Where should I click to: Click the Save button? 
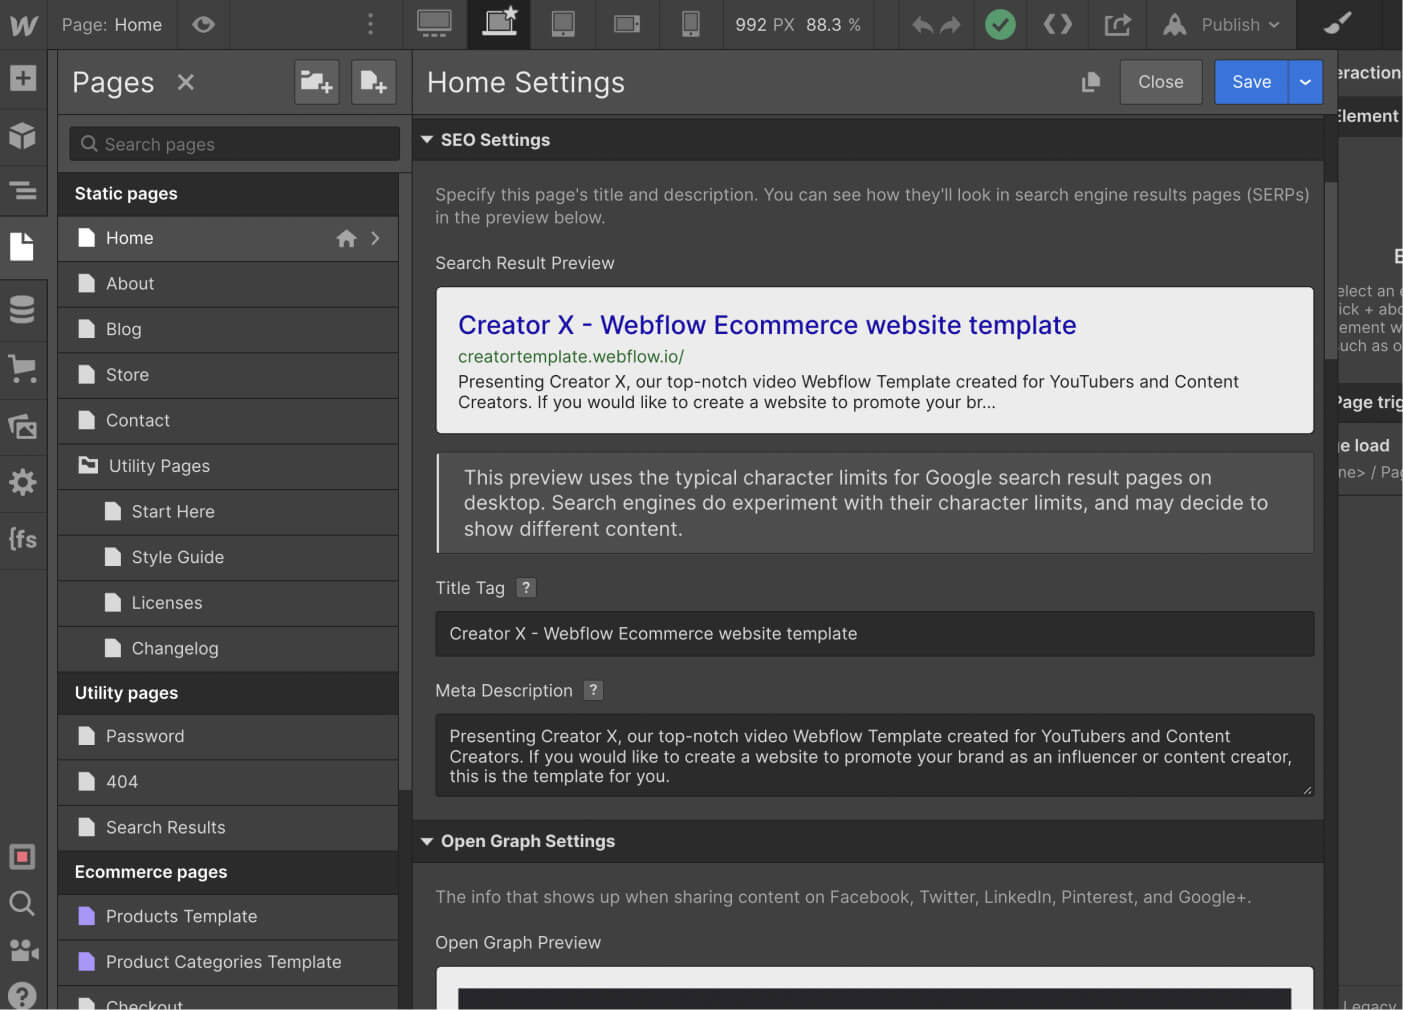coord(1251,82)
